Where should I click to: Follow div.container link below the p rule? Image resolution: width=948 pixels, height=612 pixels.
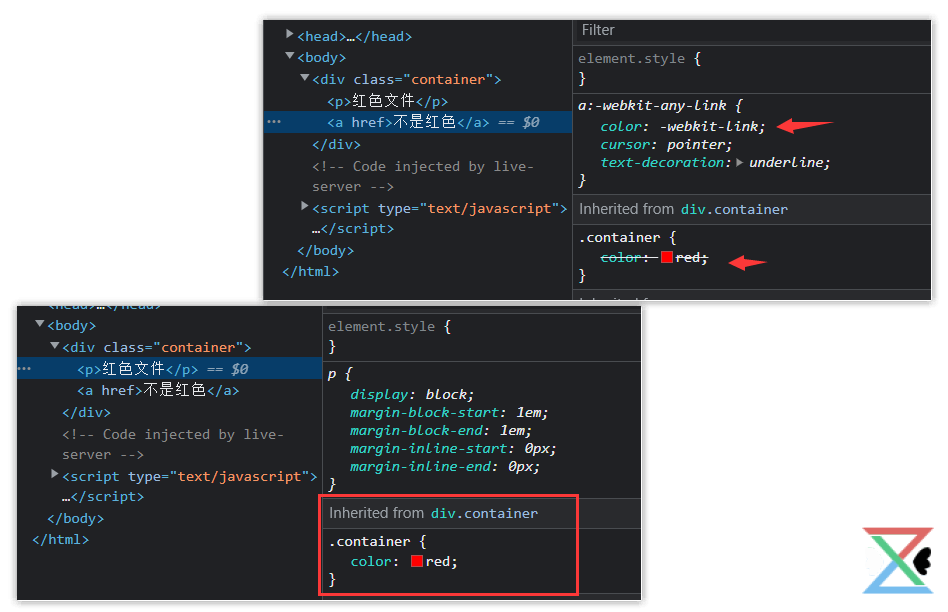tap(484, 513)
